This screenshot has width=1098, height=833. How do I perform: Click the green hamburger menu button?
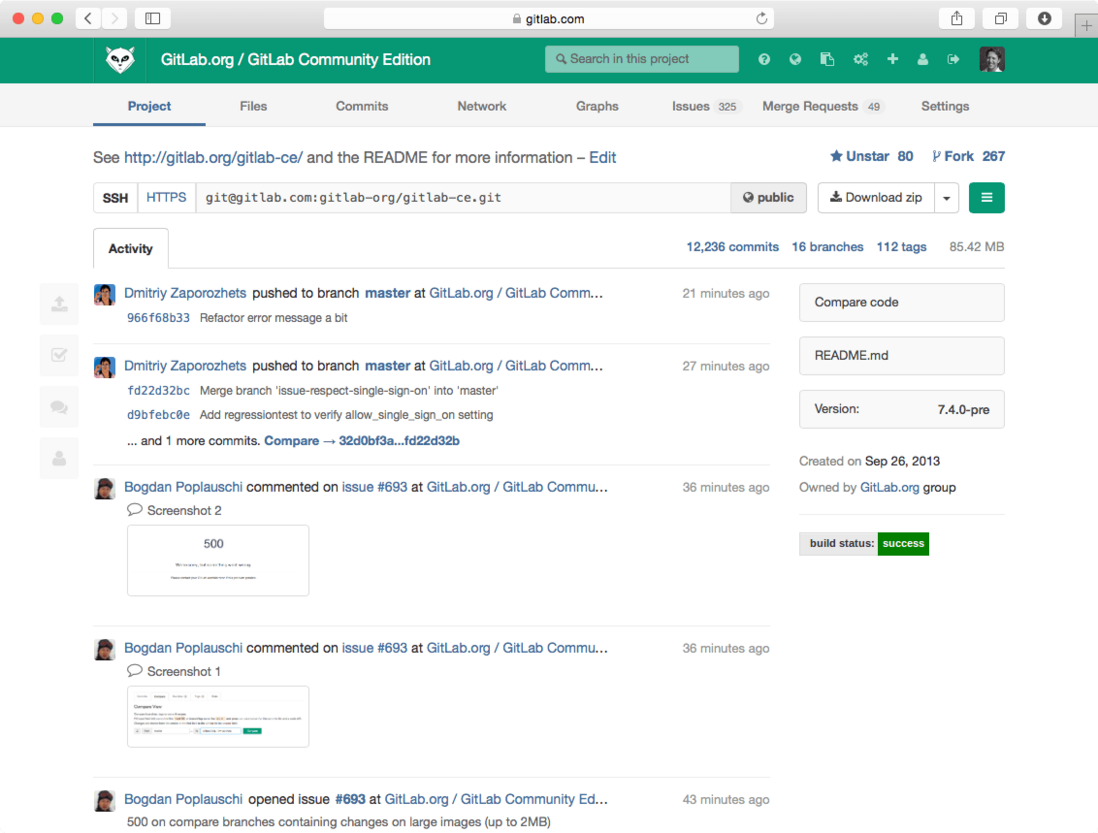987,197
